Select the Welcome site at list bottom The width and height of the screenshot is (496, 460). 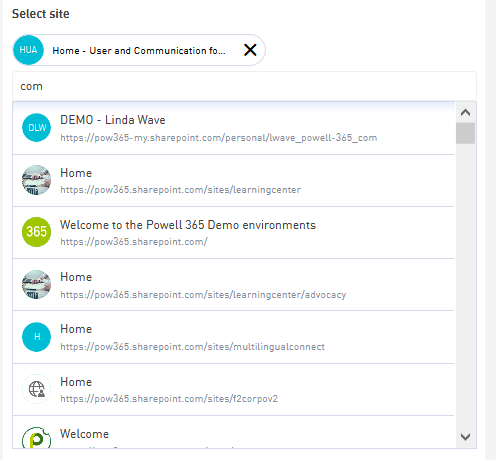click(233, 432)
